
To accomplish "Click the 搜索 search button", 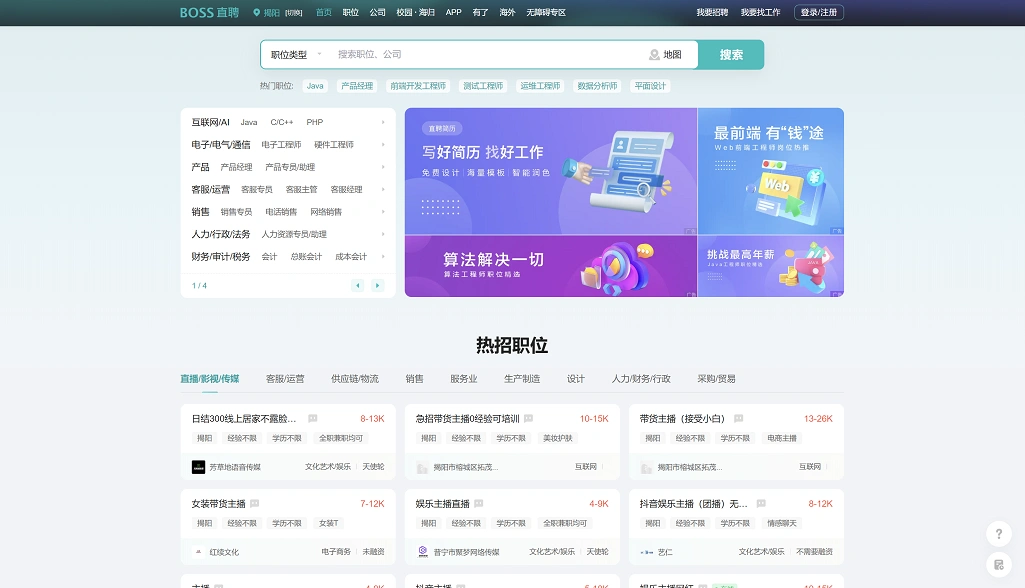I will [731, 55].
